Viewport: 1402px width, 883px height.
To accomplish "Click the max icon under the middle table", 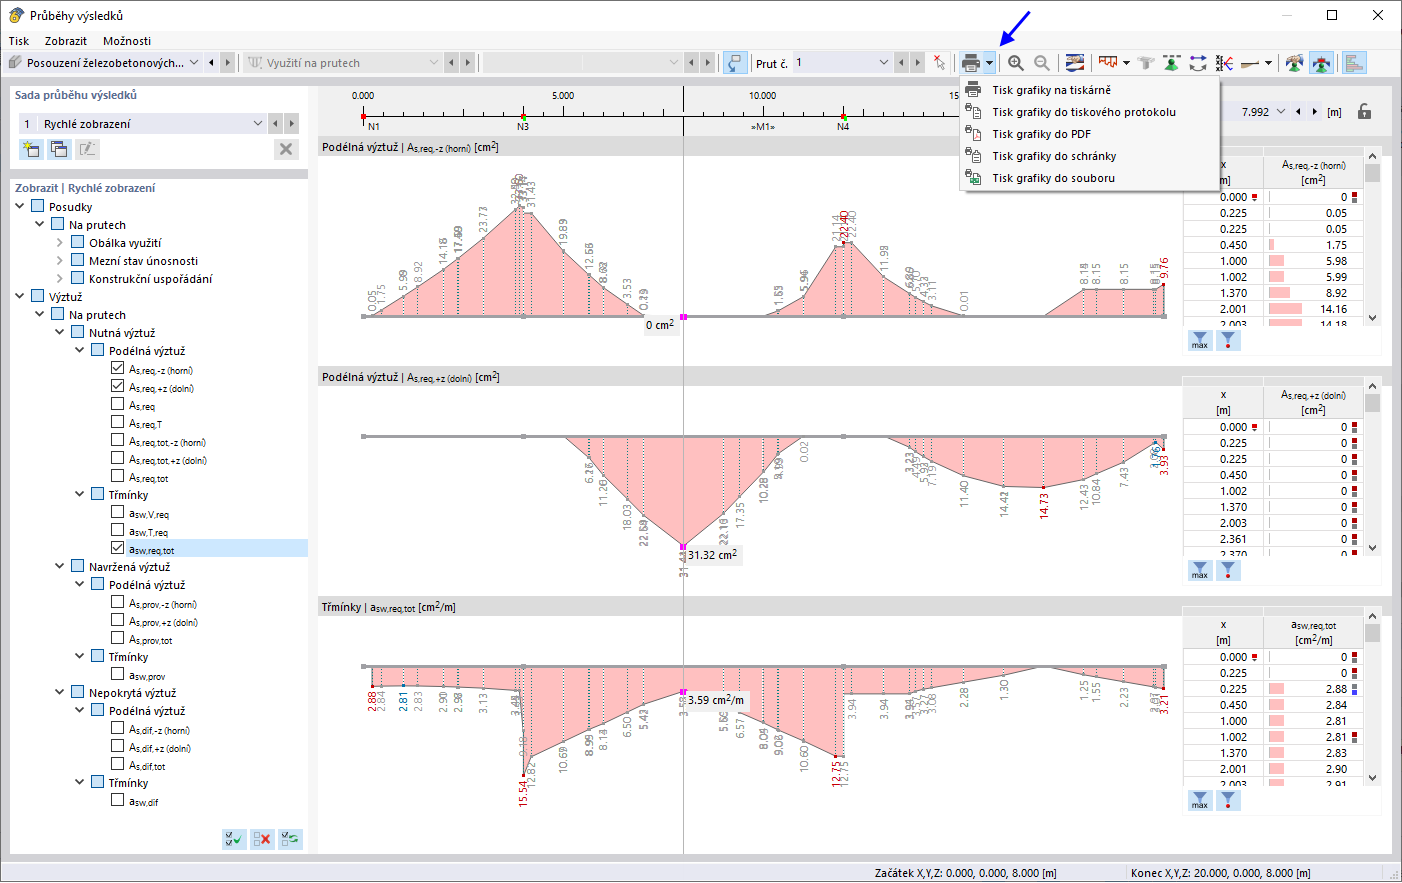I will point(1200,570).
